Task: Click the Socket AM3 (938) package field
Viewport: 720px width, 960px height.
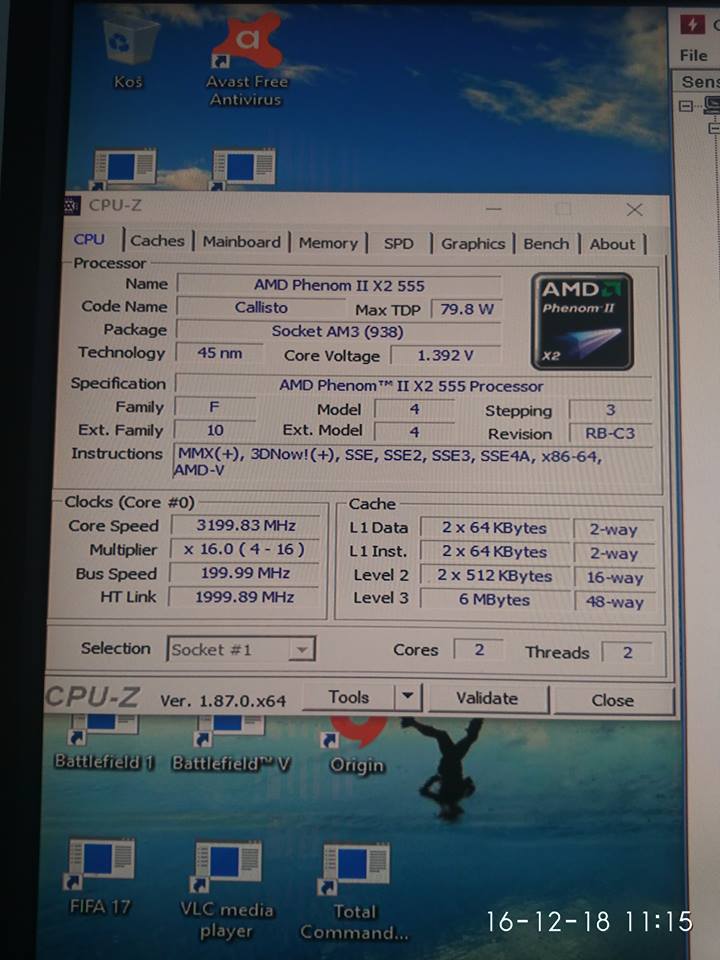Action: click(x=338, y=331)
